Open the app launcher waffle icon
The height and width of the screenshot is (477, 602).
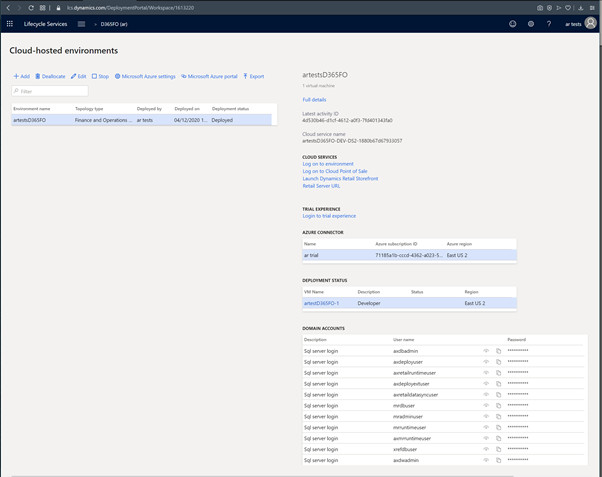10,23
